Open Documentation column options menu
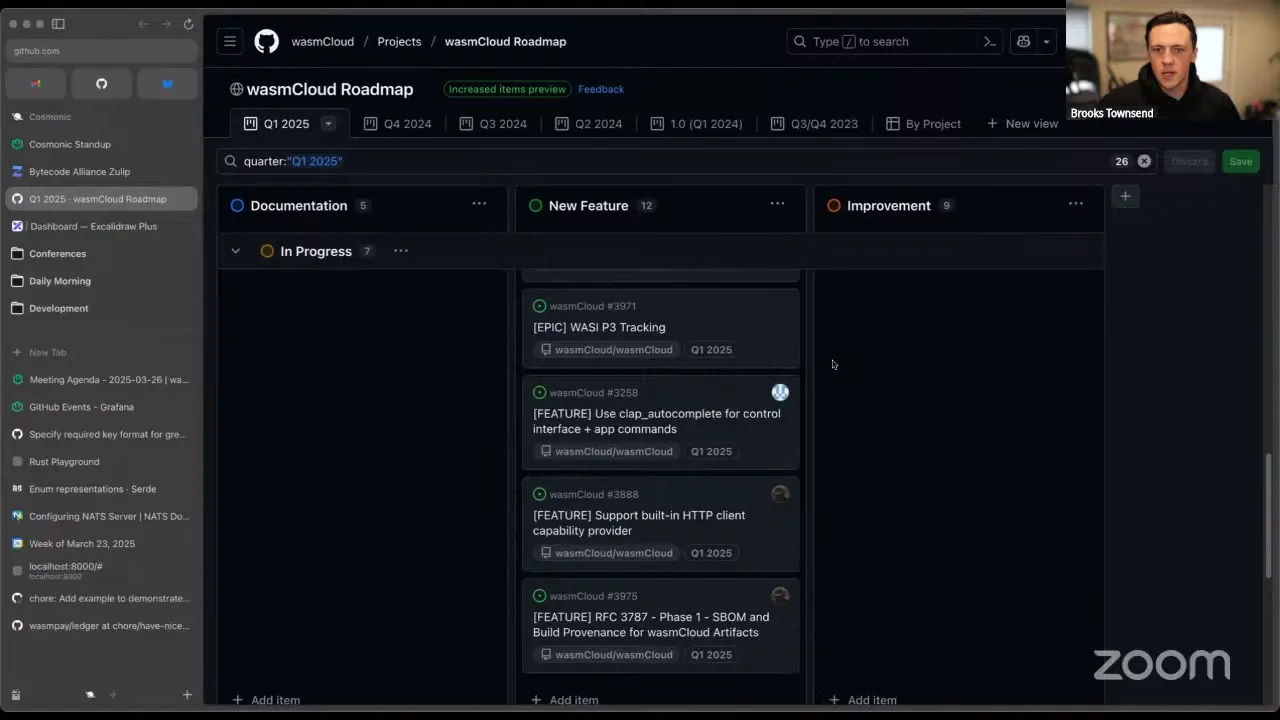 tap(479, 204)
